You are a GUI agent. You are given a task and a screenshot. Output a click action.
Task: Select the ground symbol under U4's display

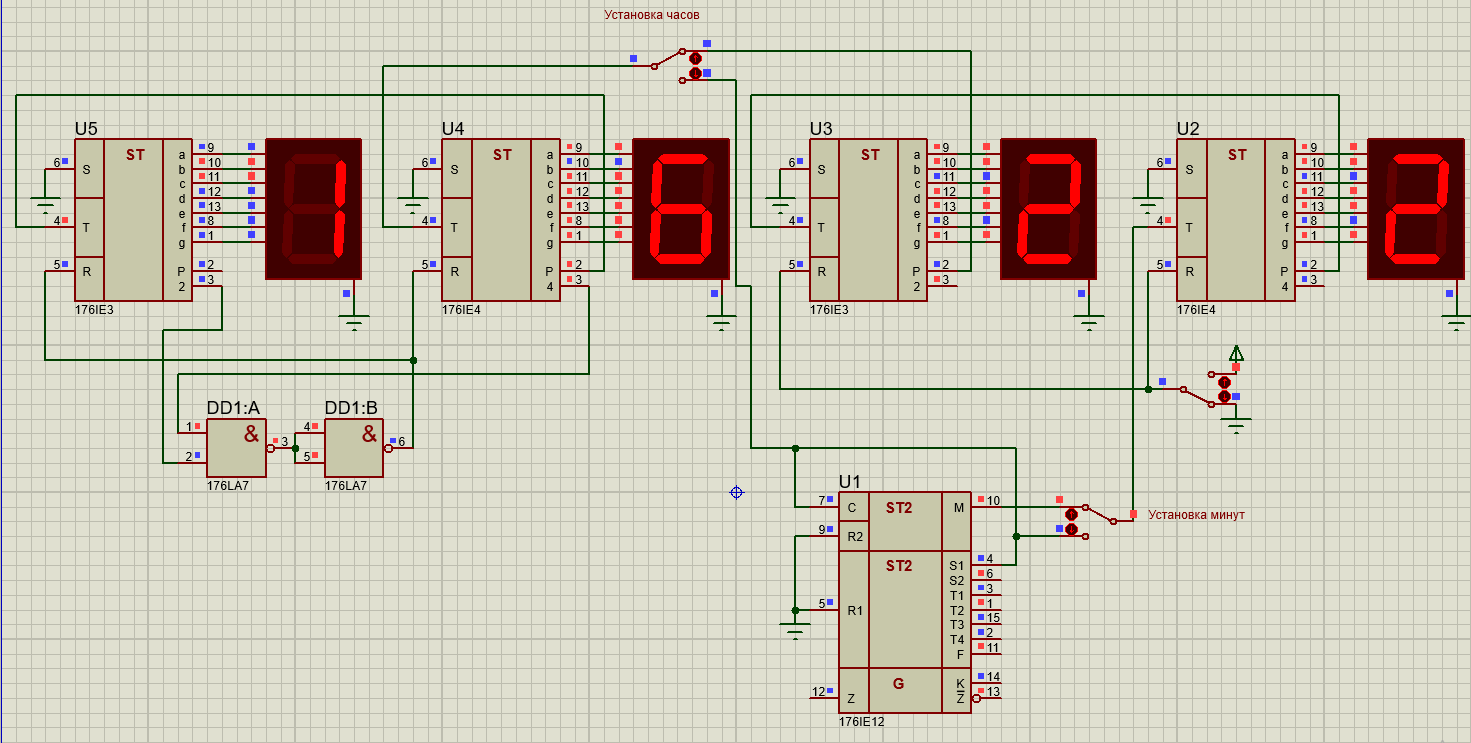click(721, 322)
